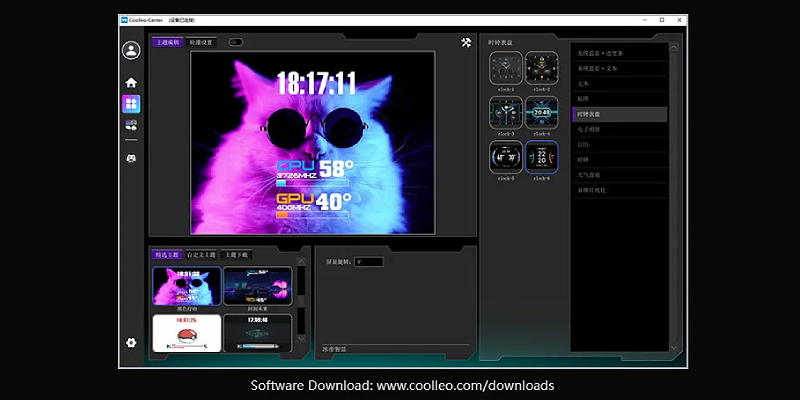The width and height of the screenshot is (800, 400).
Task: Choose the clock-1 watch face icon
Action: pos(505,68)
